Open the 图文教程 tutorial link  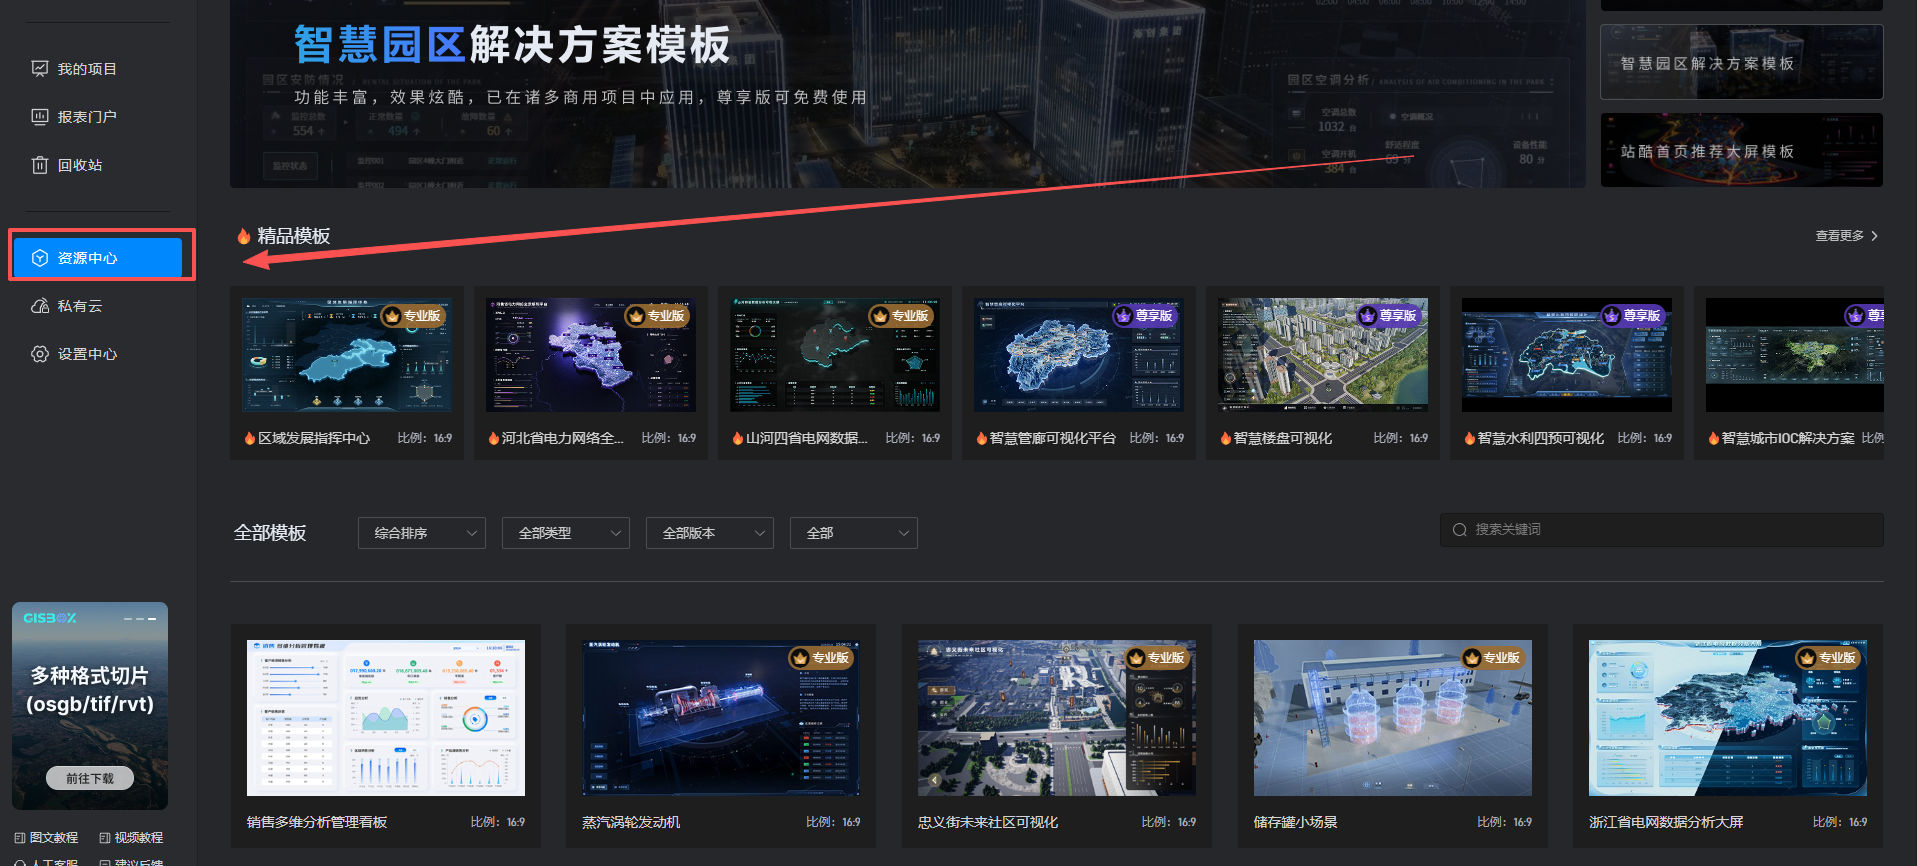(47, 838)
